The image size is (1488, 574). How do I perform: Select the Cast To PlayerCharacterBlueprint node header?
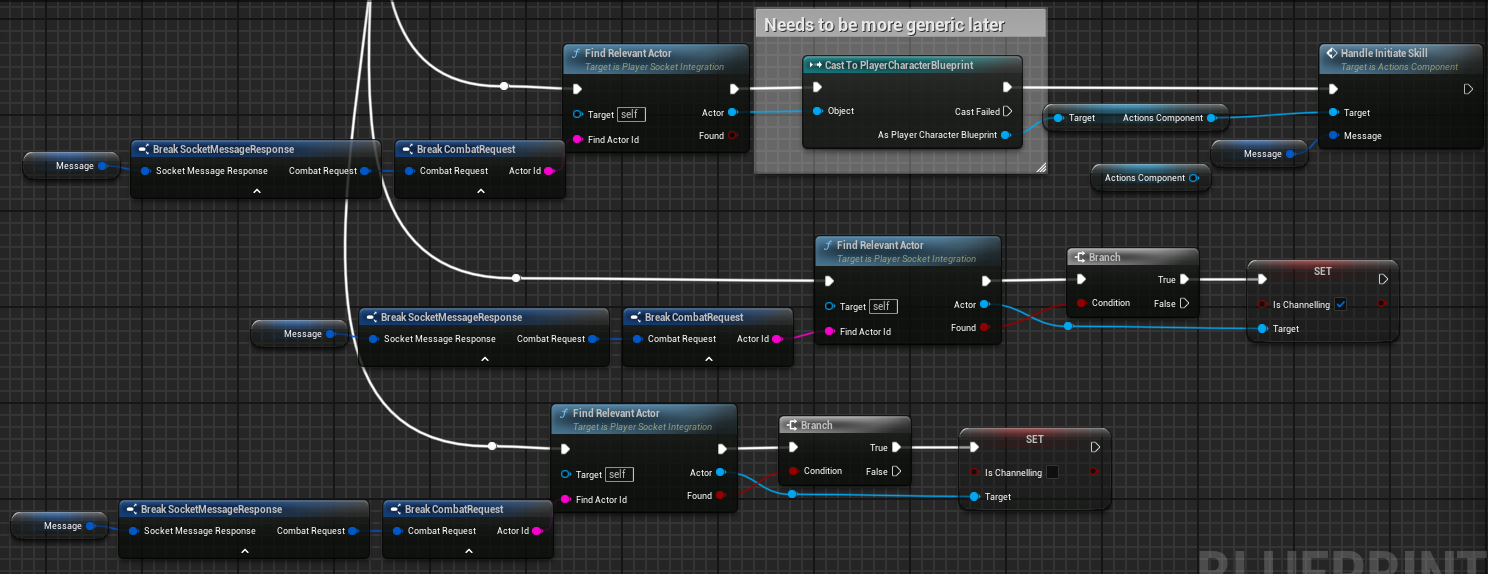pos(913,65)
